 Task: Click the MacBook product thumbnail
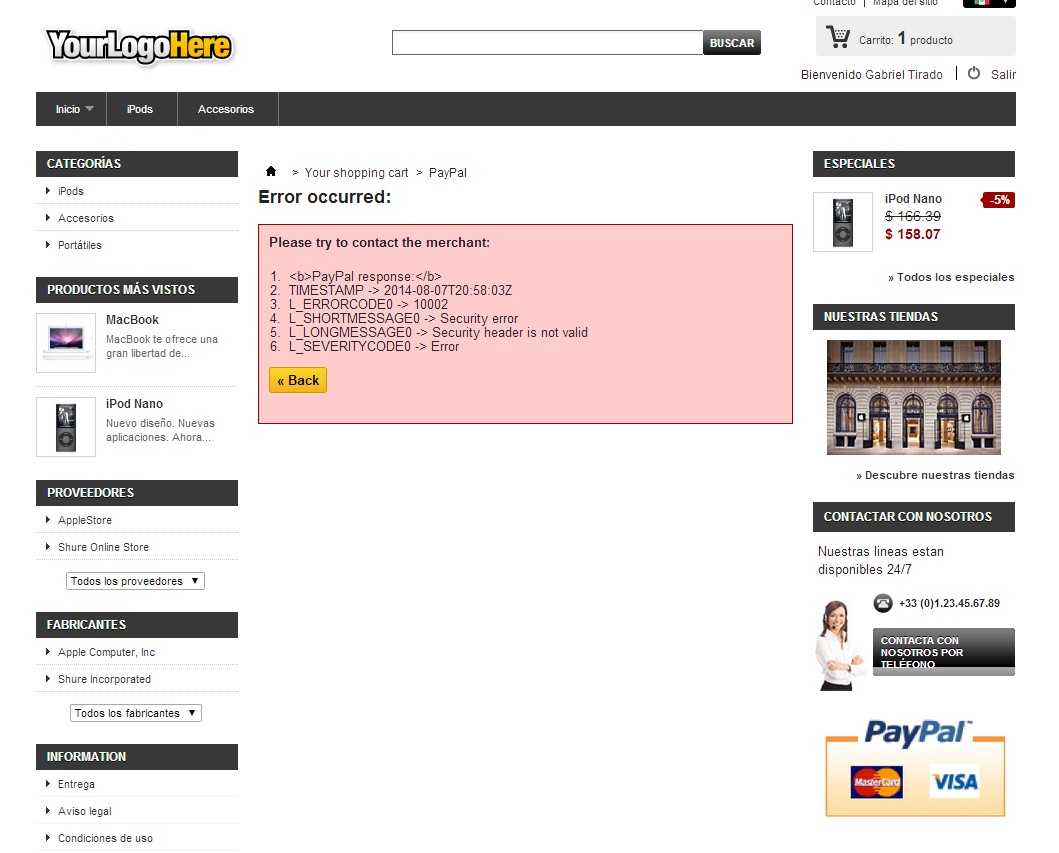[x=66, y=342]
